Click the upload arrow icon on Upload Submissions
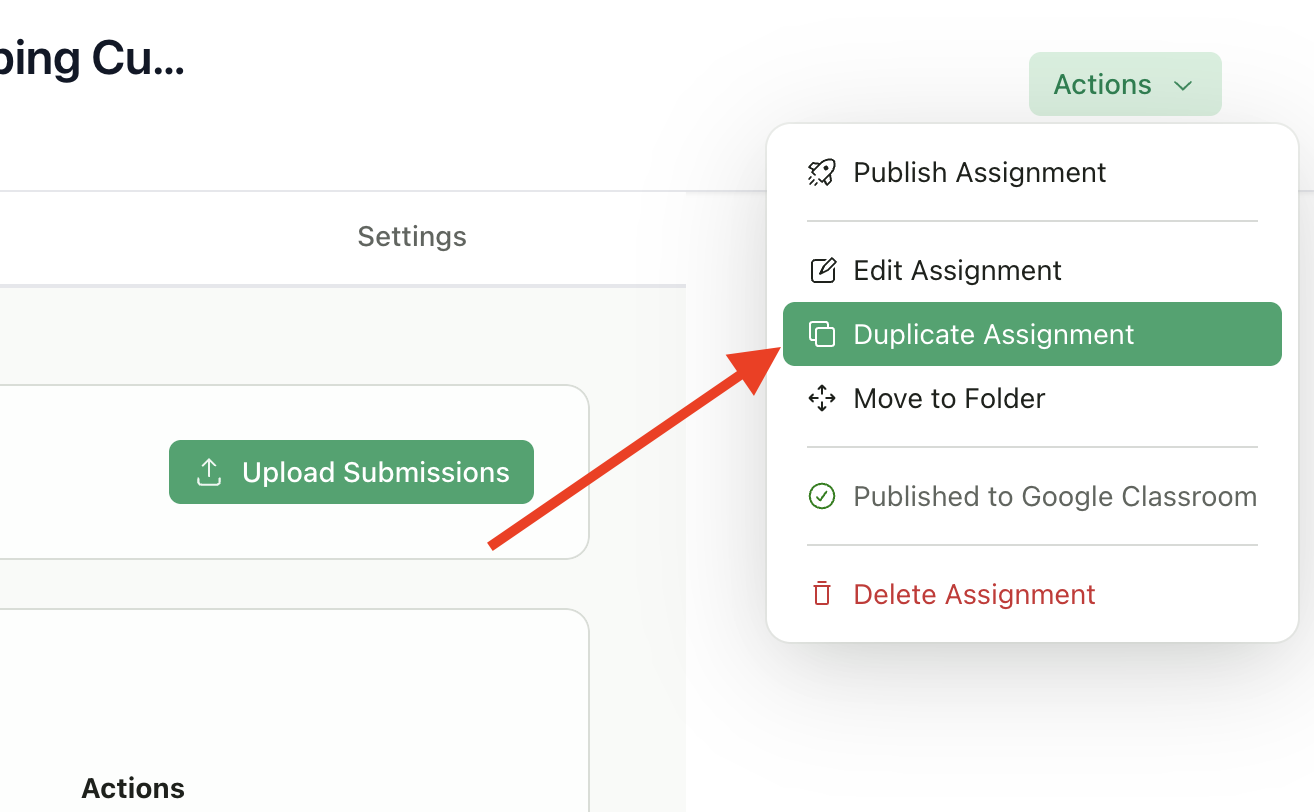Image resolution: width=1314 pixels, height=812 pixels. [x=208, y=471]
